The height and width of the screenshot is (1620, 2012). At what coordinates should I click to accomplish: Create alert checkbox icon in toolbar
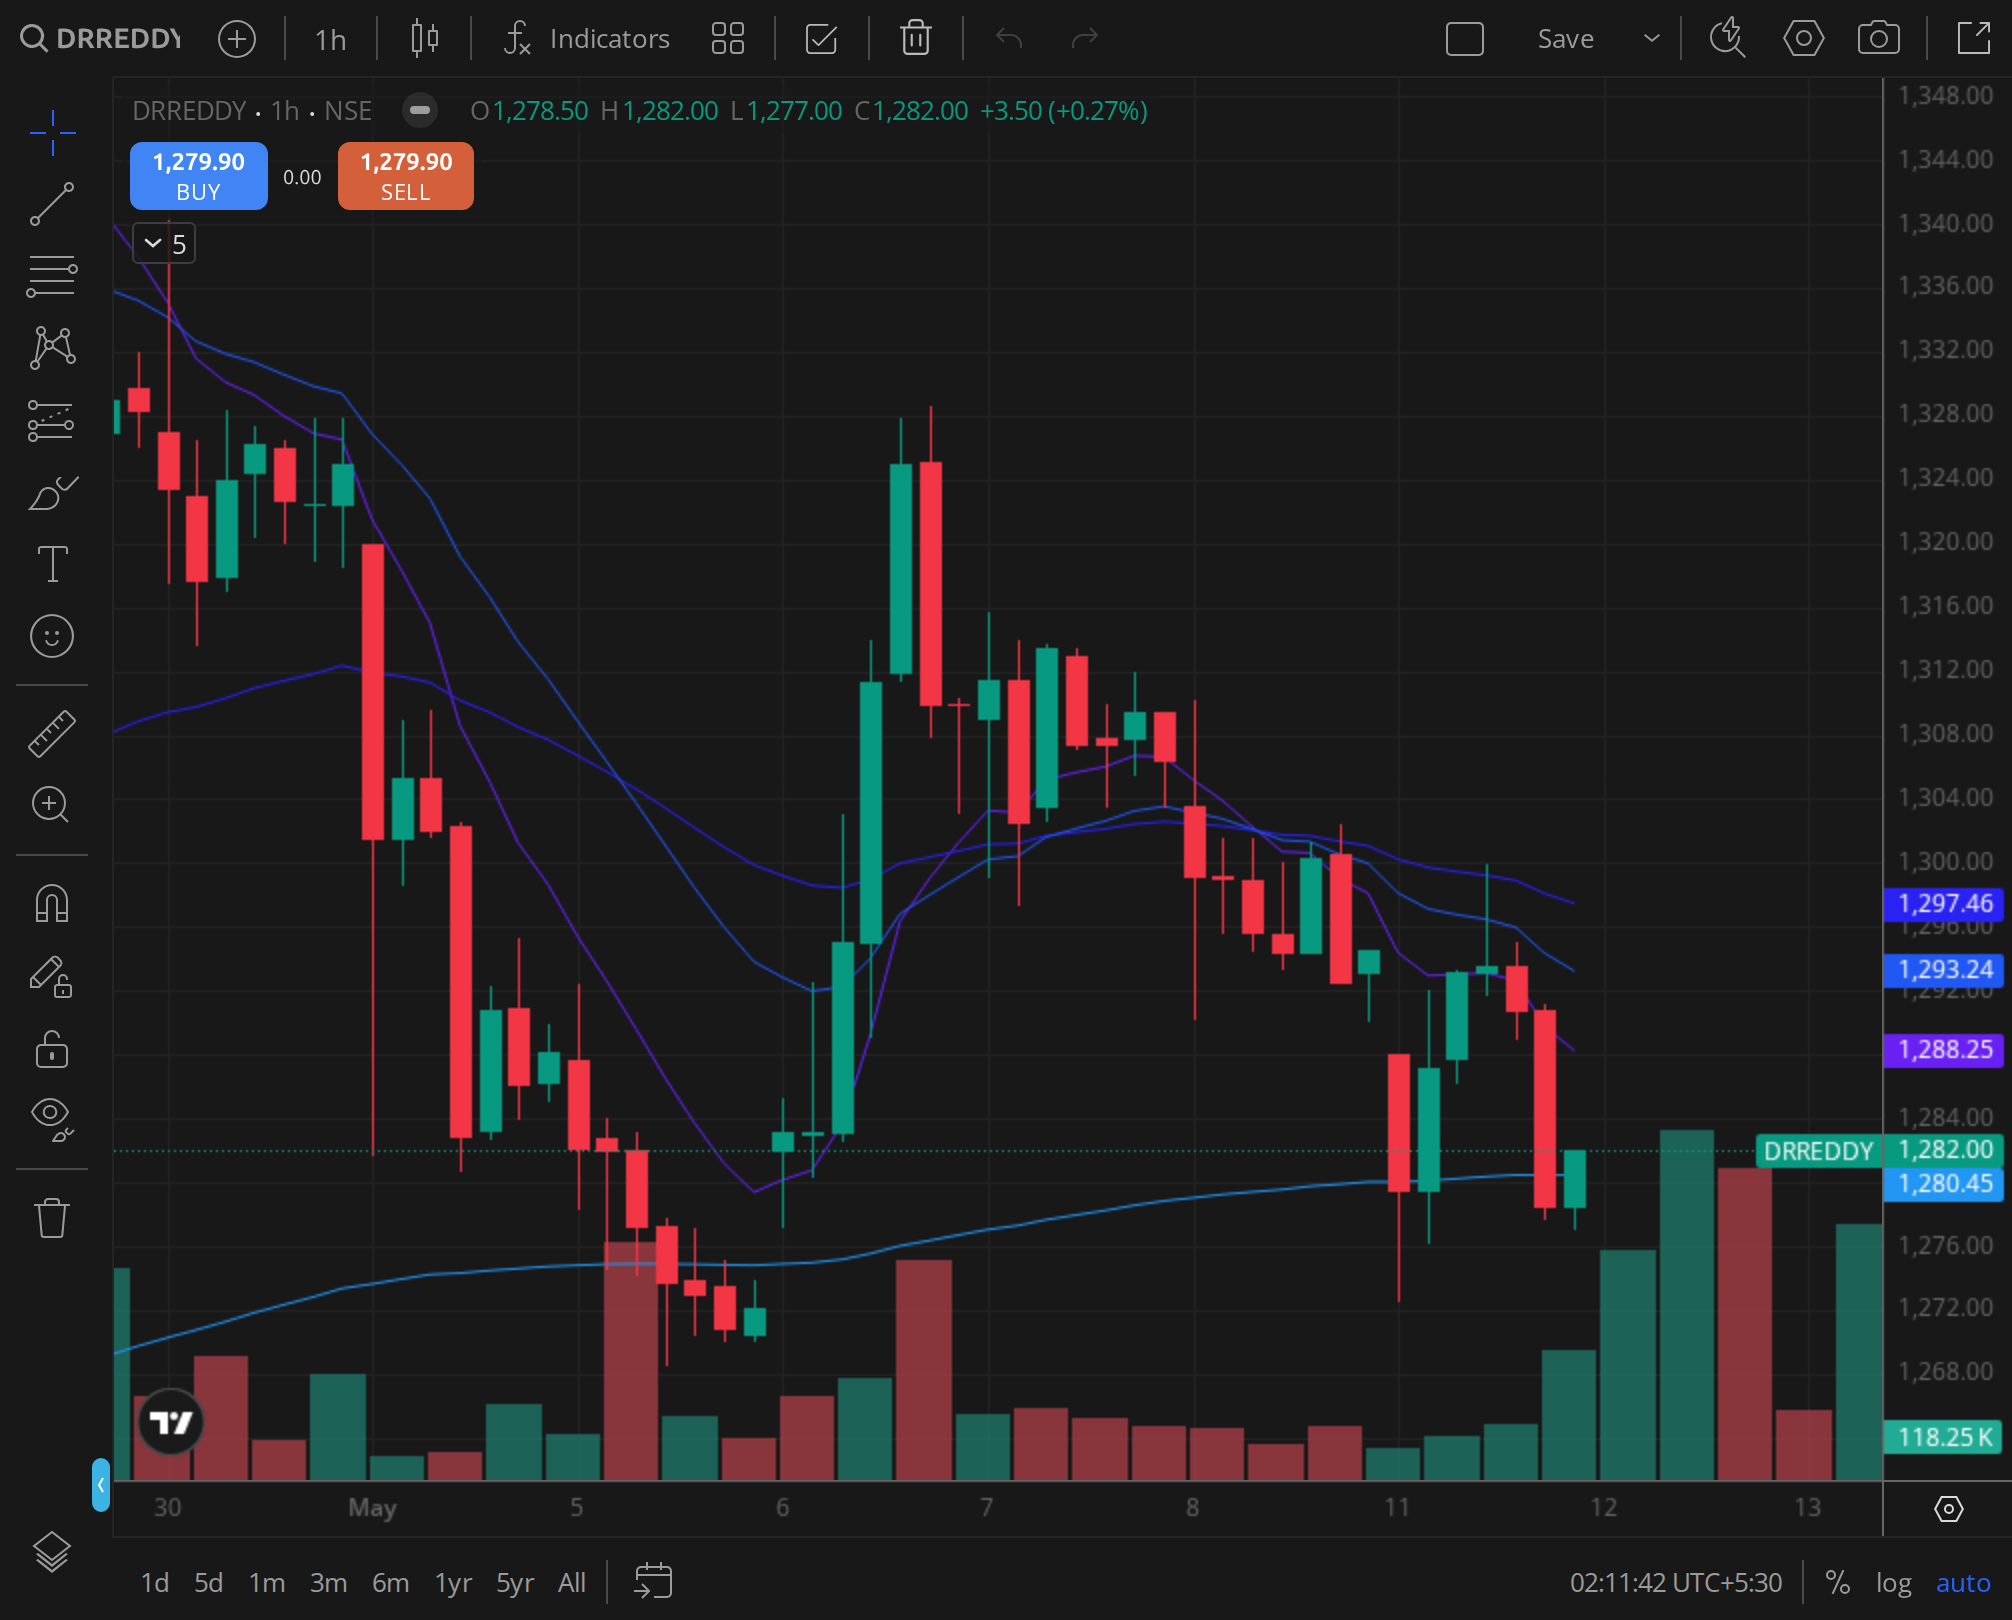pyautogui.click(x=821, y=39)
